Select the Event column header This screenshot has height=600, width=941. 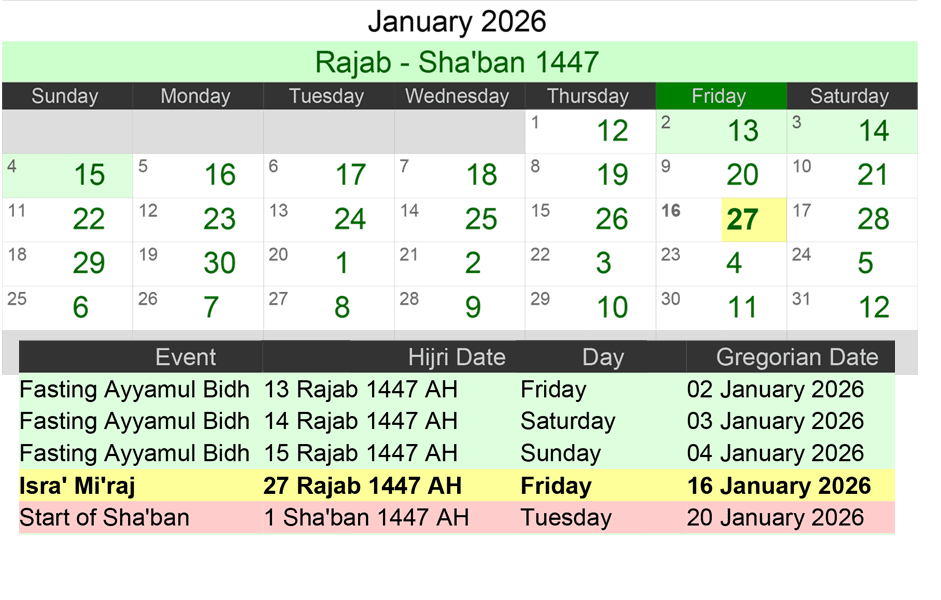pyautogui.click(x=184, y=357)
